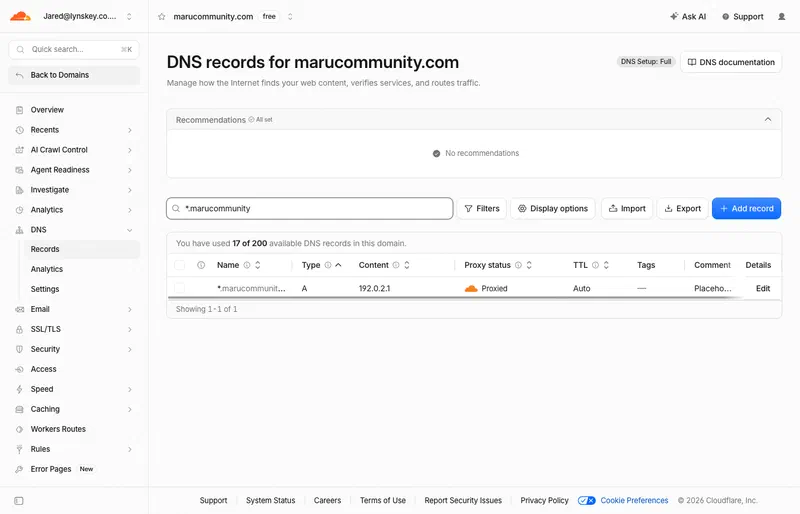Sort records by Proxy status arrows
The image size is (800, 514).
coord(529,265)
